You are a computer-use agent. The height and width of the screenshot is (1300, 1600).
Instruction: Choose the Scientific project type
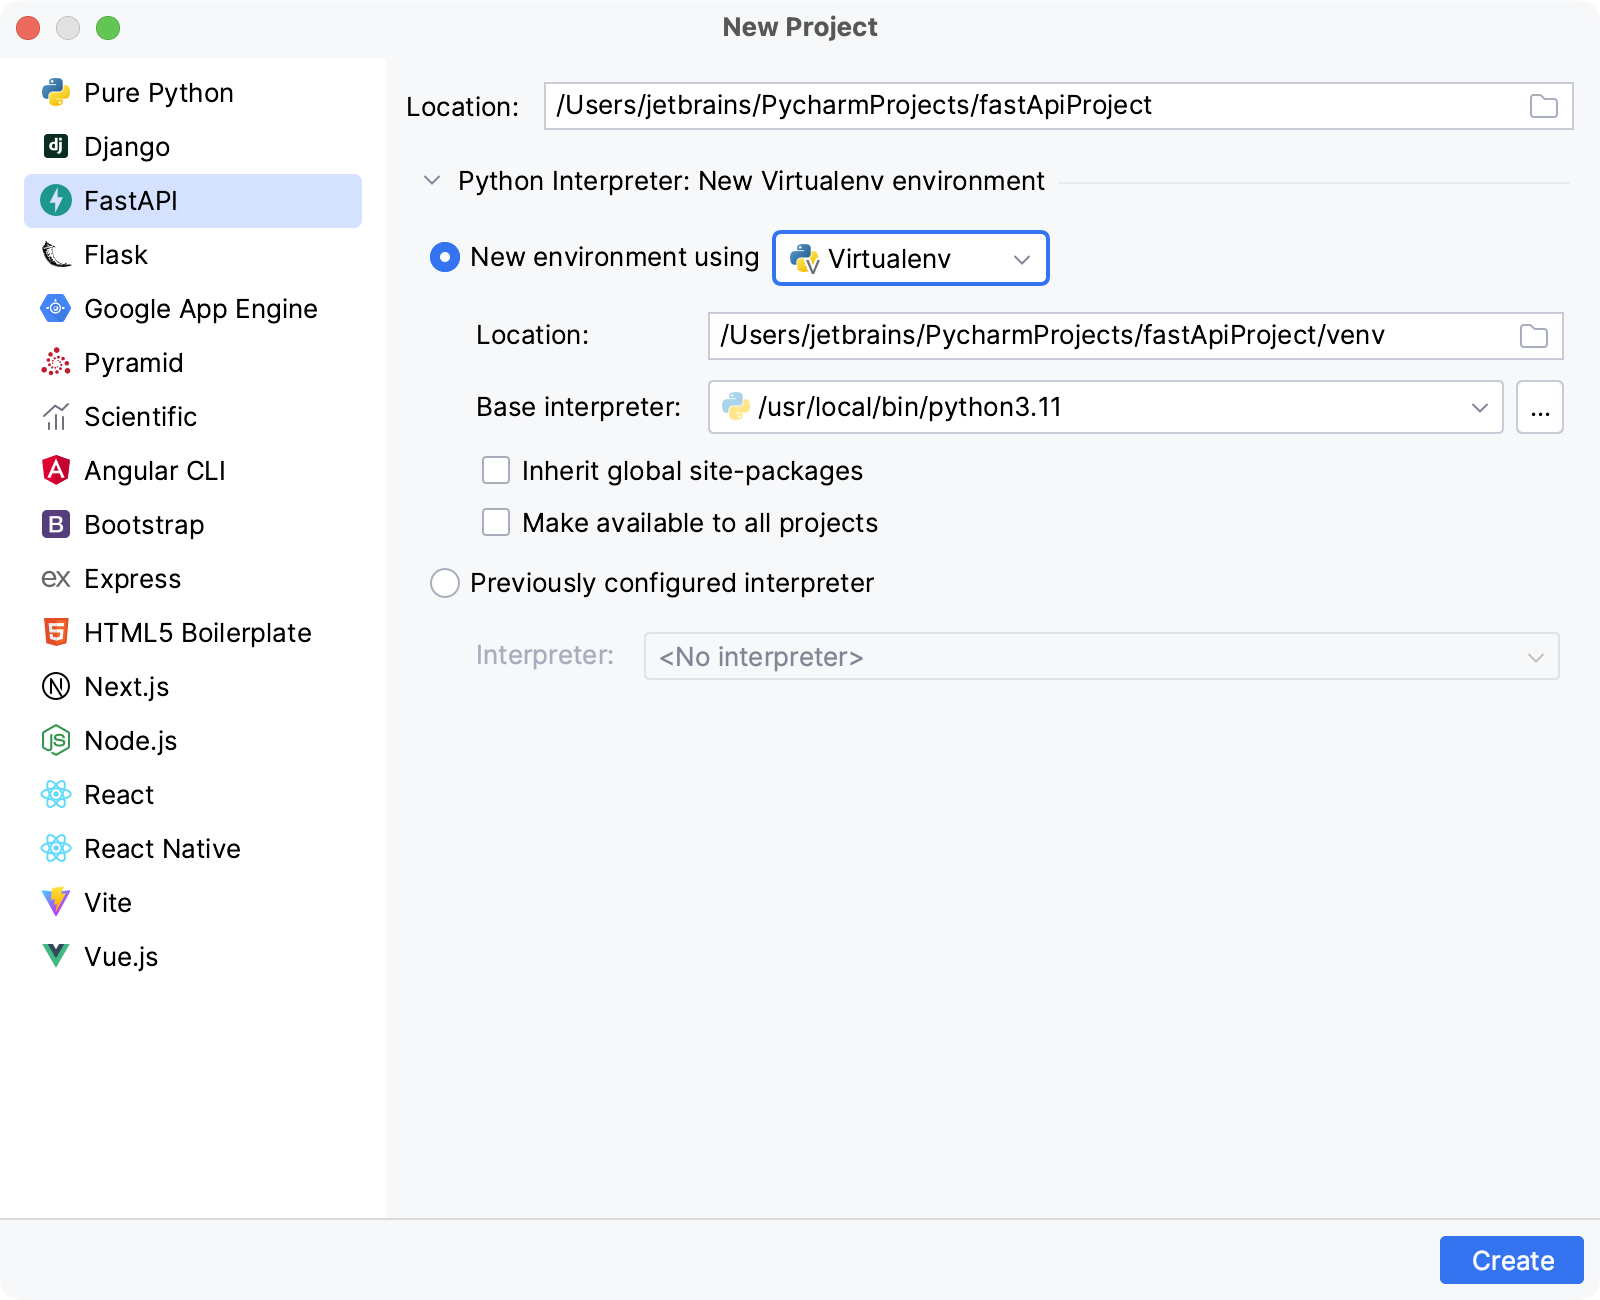[x=193, y=417]
